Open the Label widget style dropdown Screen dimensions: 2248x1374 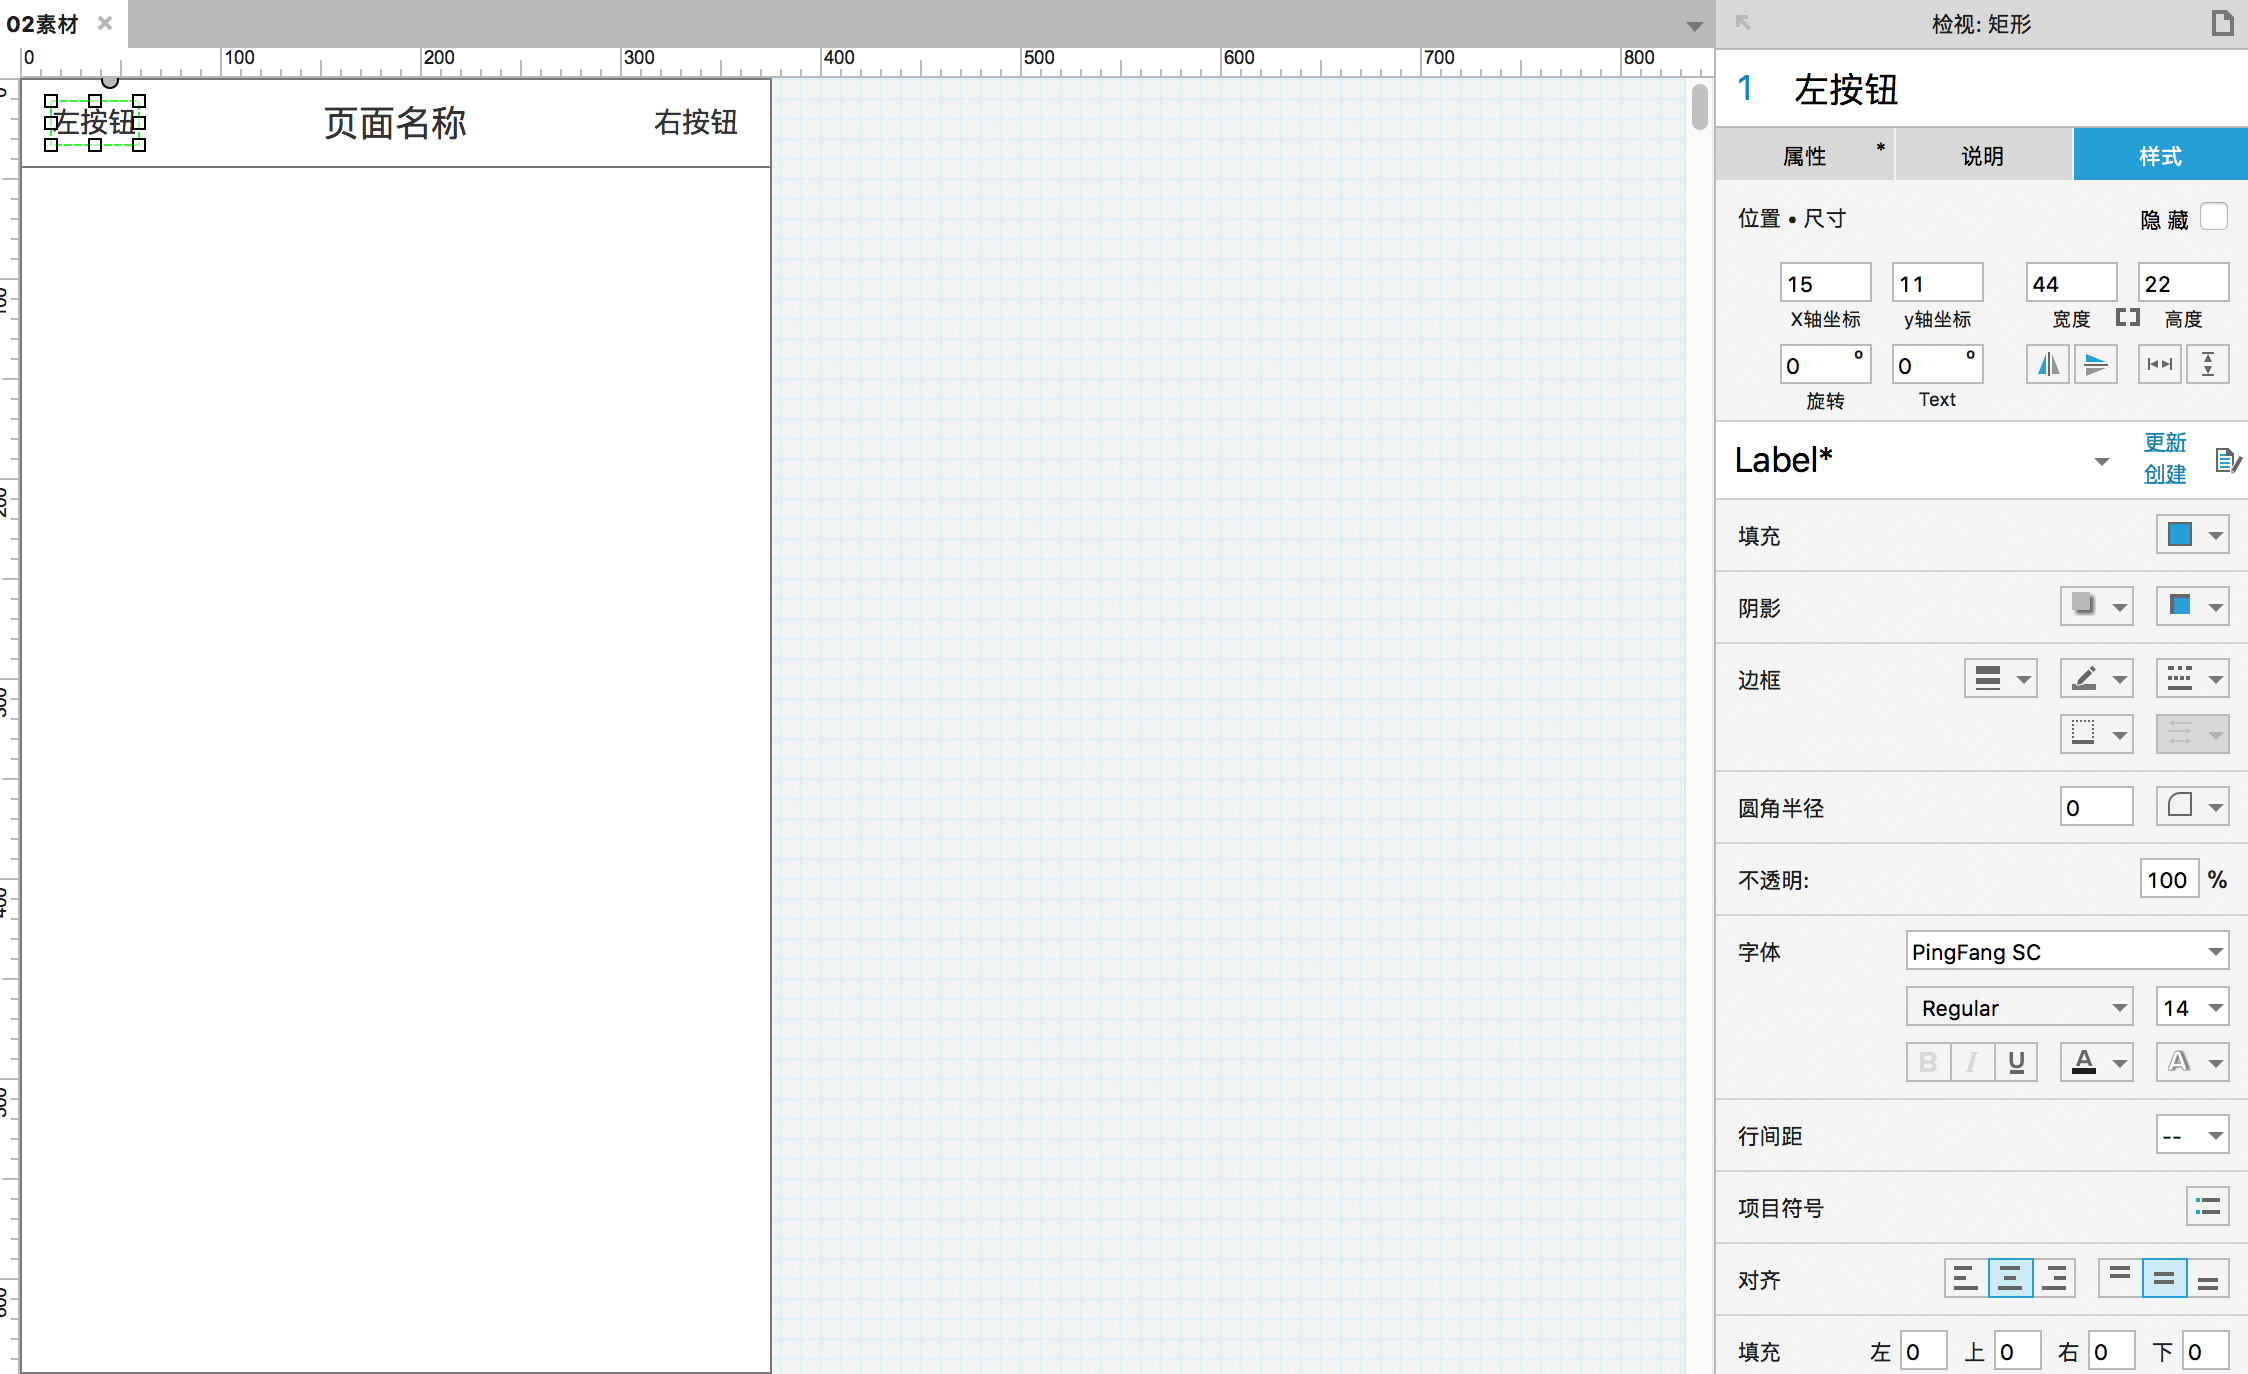pyautogui.click(x=2101, y=461)
